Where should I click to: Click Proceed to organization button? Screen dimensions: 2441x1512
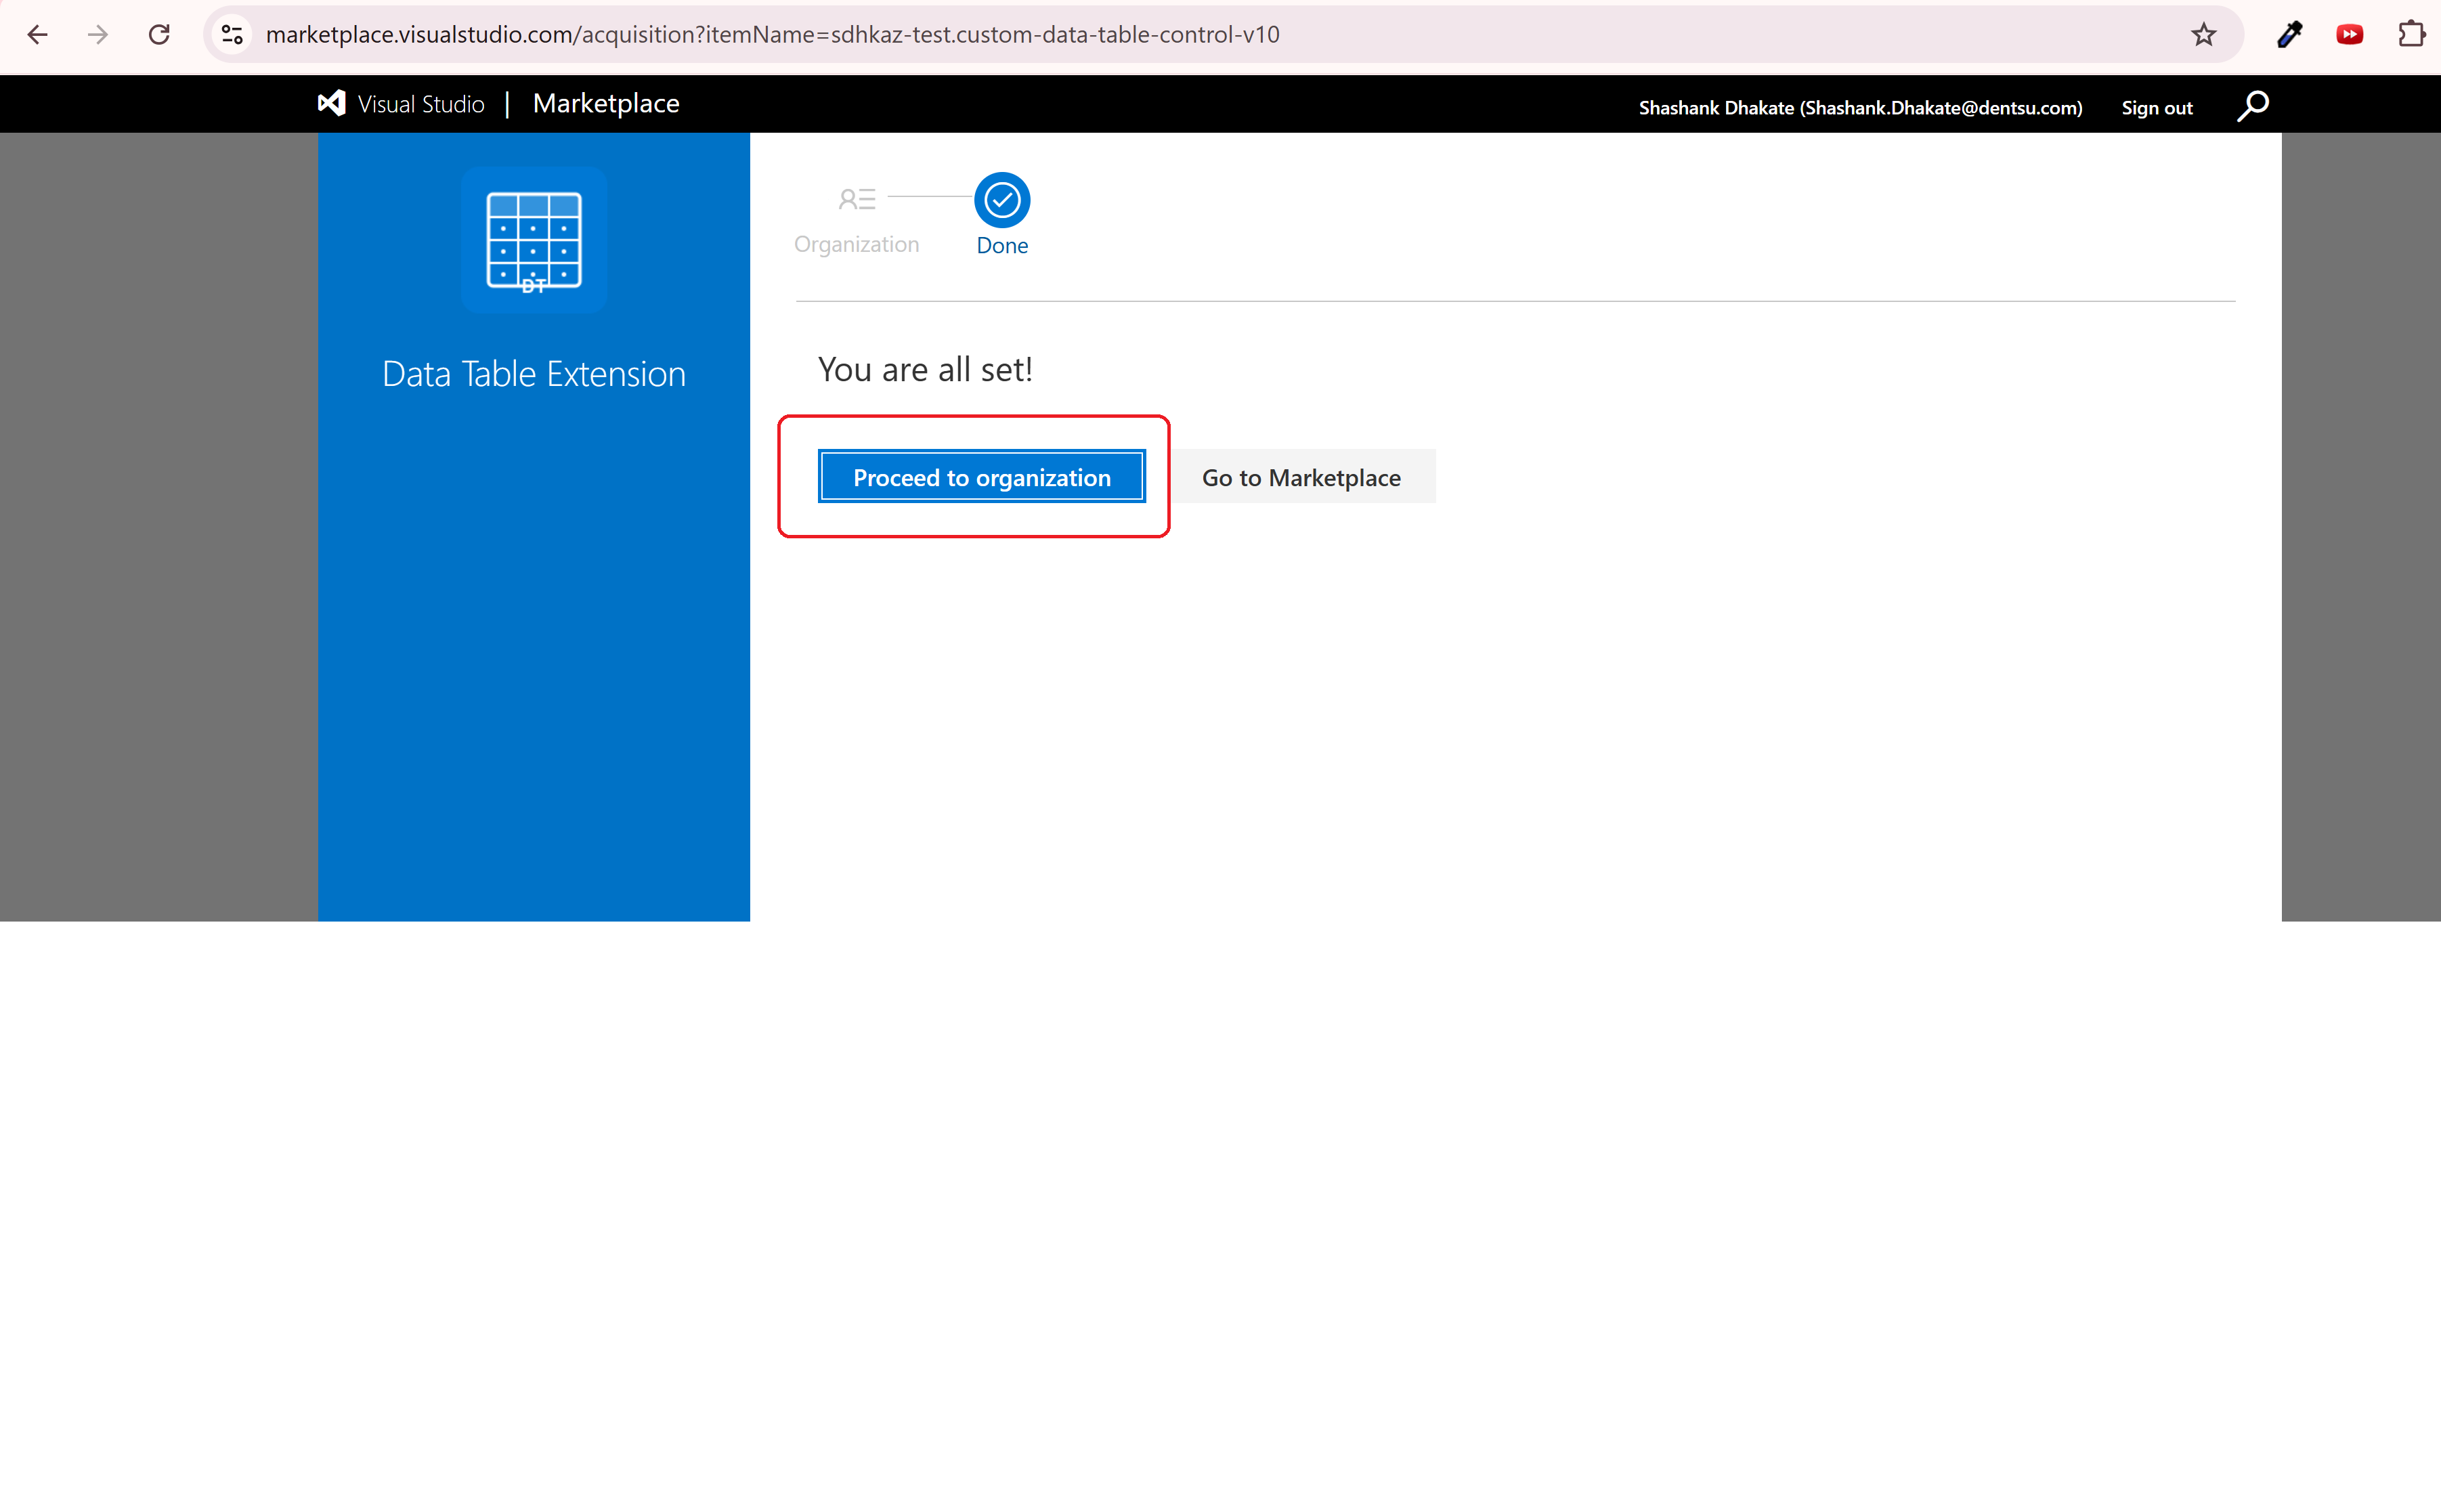[x=981, y=477]
